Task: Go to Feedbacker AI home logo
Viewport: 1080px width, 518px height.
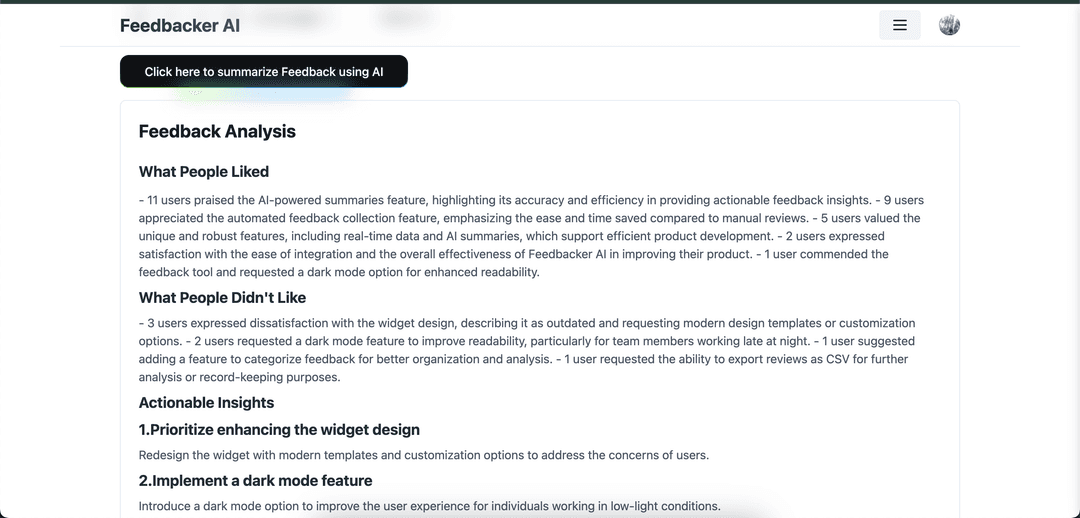Action: (180, 25)
